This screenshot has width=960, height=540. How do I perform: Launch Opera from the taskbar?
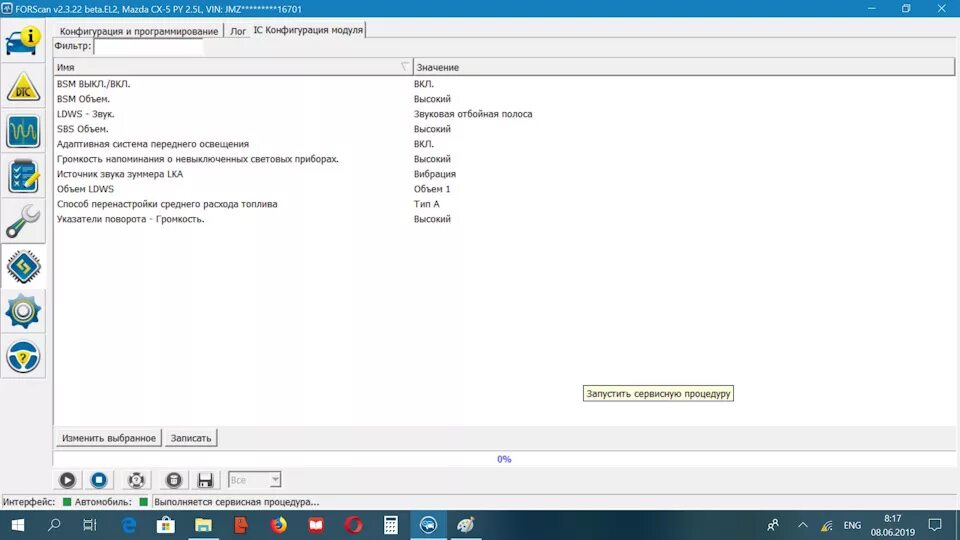tap(353, 525)
